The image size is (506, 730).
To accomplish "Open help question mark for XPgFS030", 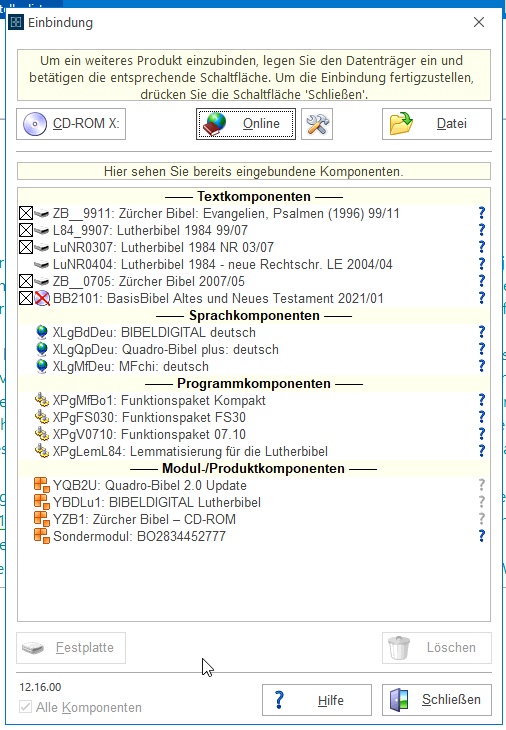I will coord(482,417).
